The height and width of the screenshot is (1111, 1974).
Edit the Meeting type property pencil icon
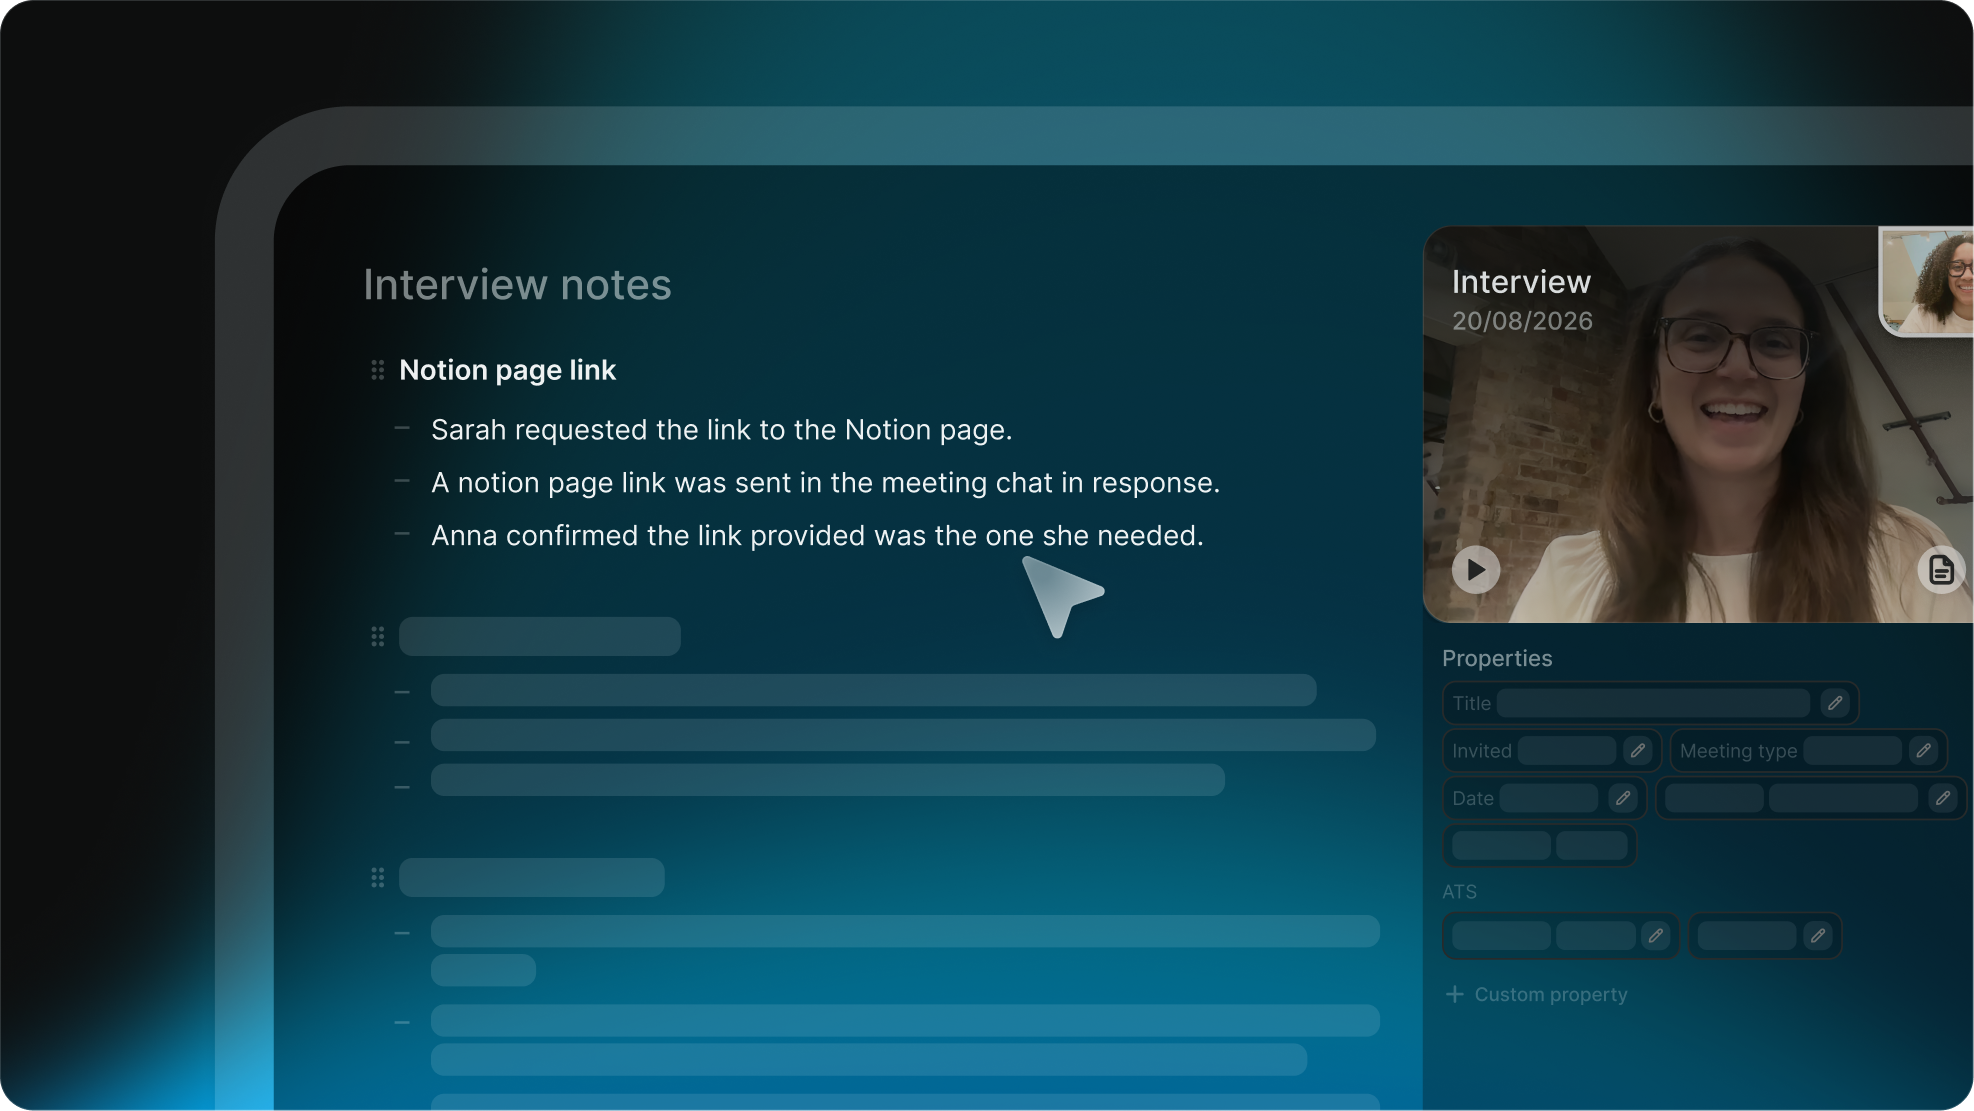pyautogui.click(x=1924, y=750)
